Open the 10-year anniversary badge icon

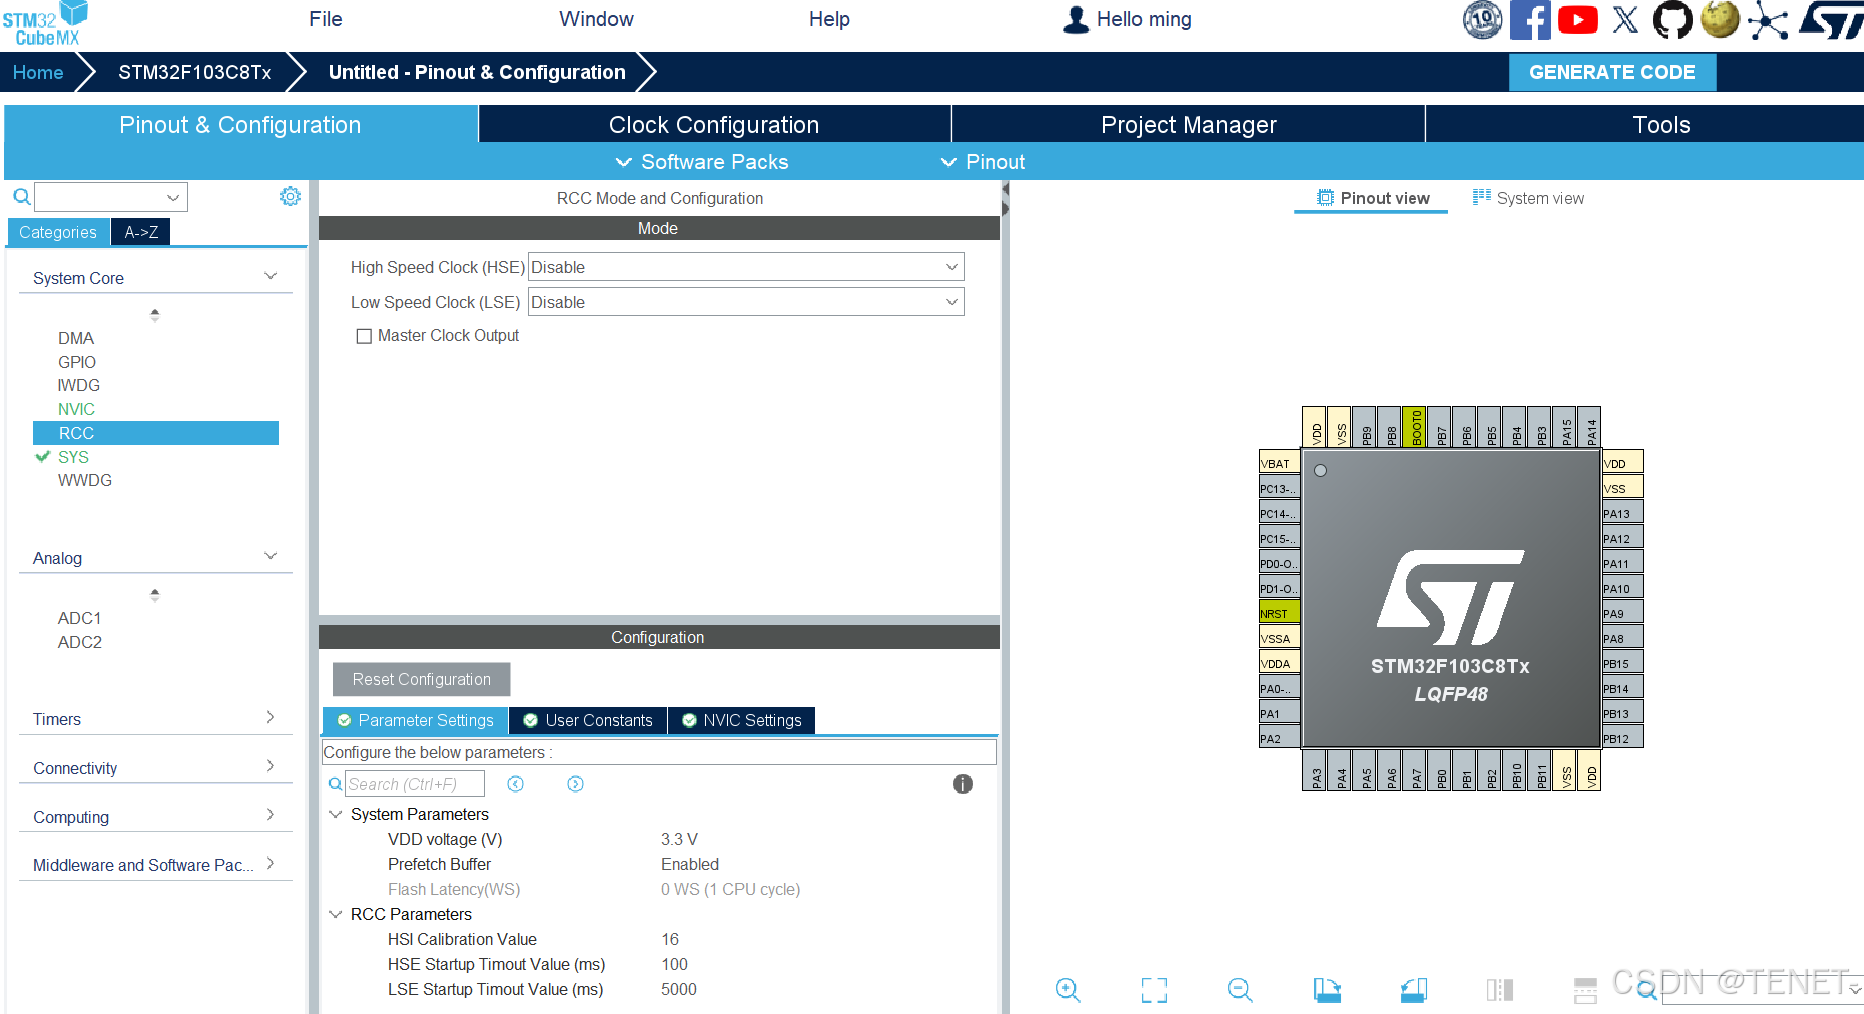pyautogui.click(x=1482, y=20)
